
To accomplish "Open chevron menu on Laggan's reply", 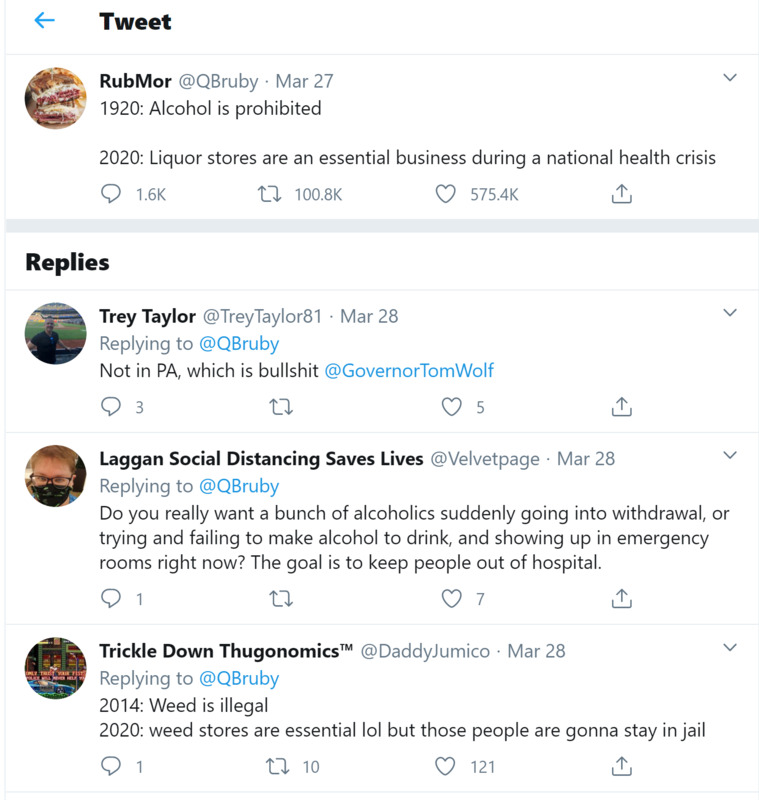I will click(x=730, y=456).
